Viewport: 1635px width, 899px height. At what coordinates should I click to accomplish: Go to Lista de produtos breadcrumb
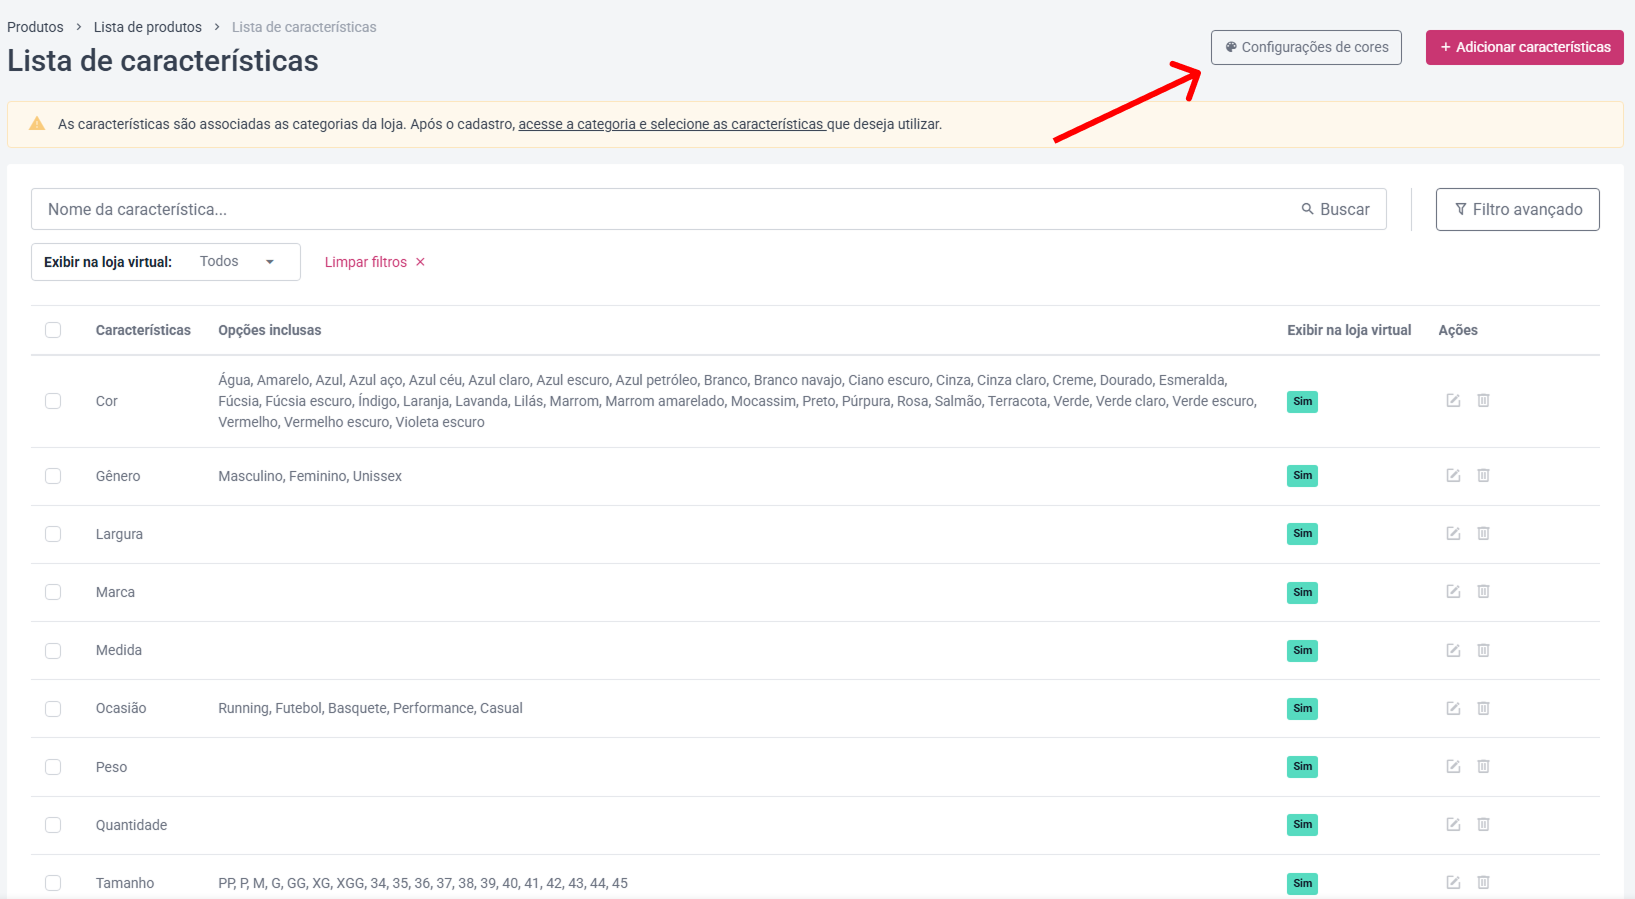coord(148,27)
